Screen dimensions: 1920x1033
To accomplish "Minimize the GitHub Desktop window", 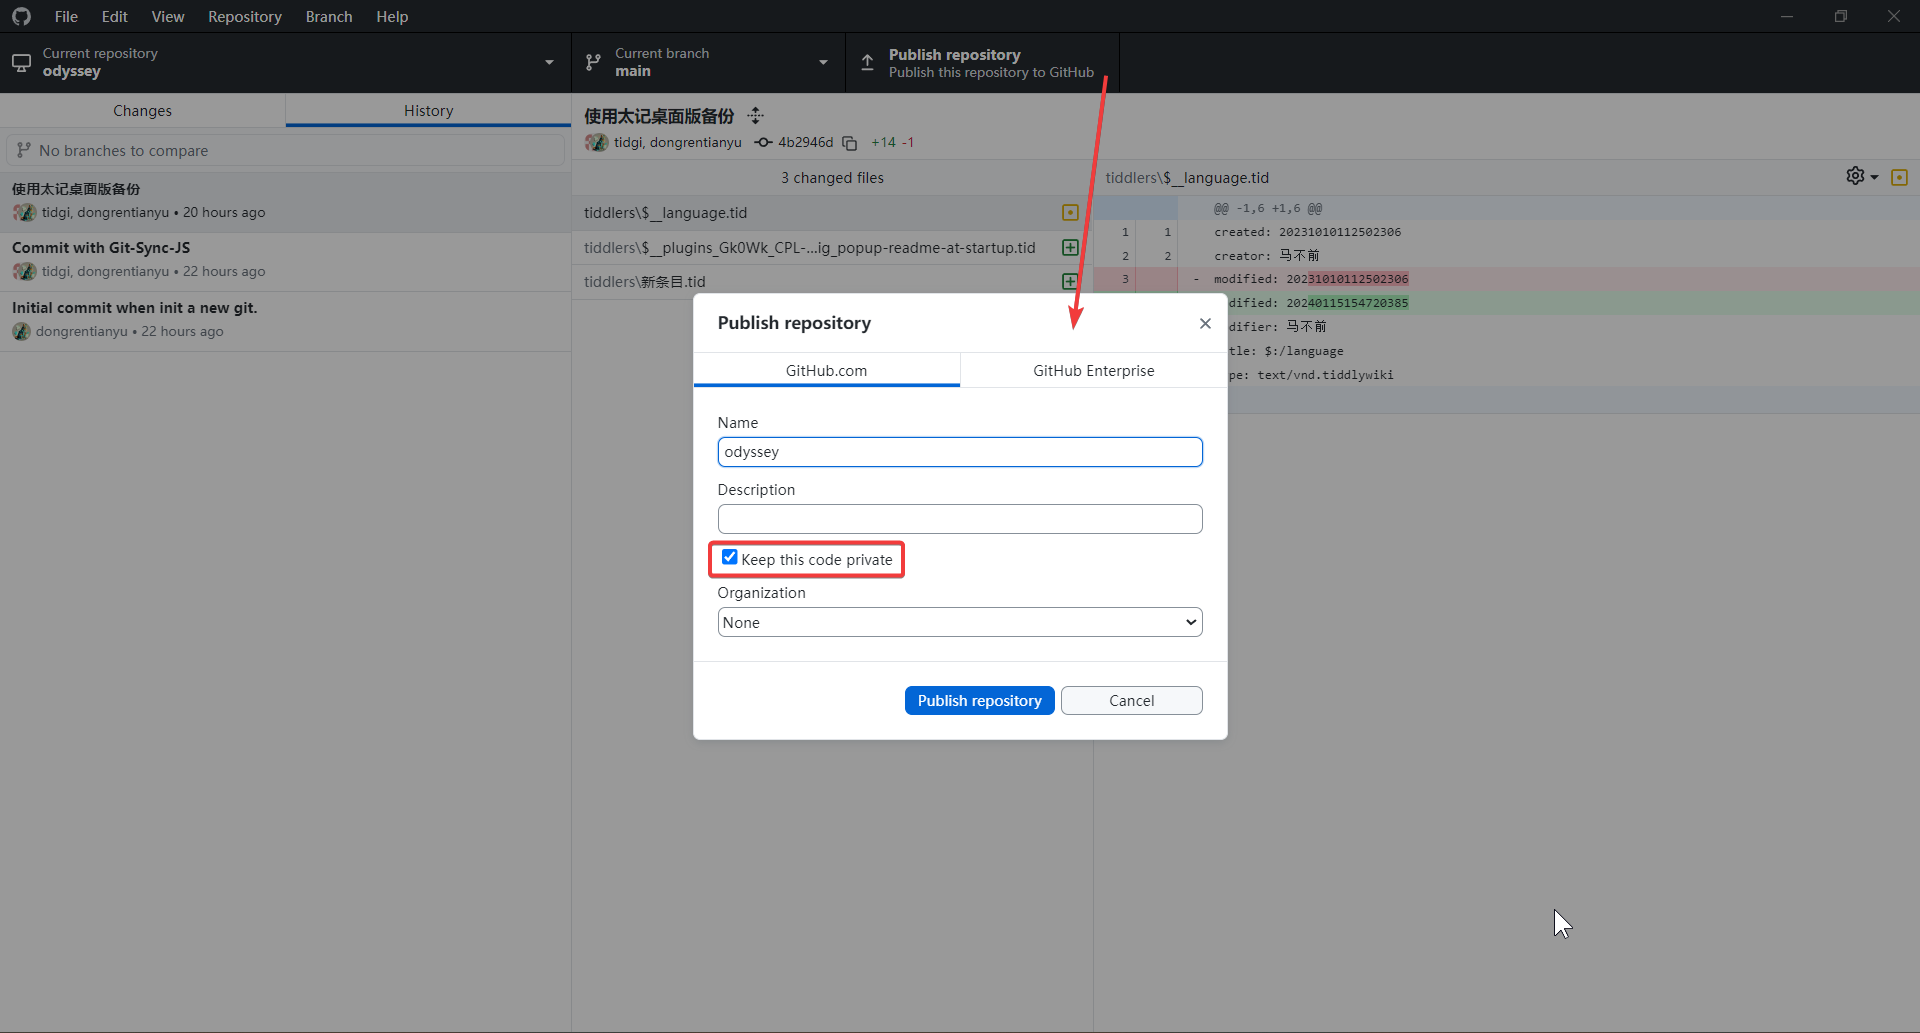I will (1786, 16).
